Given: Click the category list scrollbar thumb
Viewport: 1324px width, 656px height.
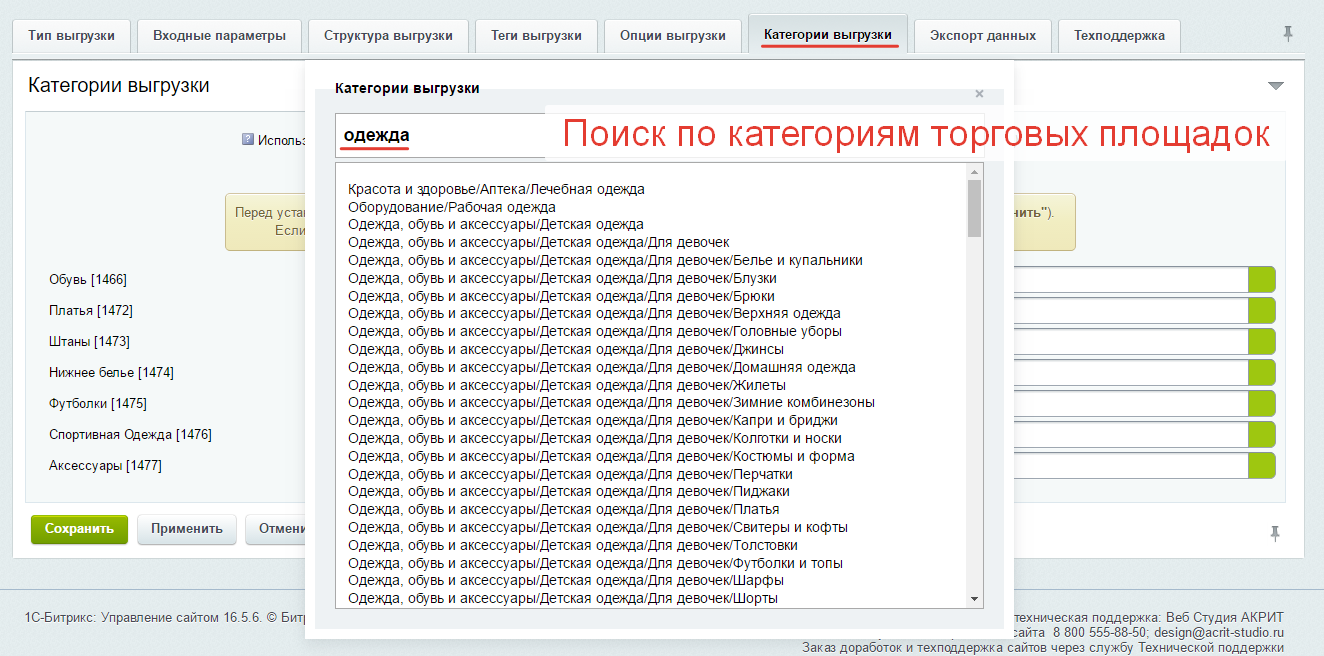Looking at the screenshot, I should click(975, 208).
